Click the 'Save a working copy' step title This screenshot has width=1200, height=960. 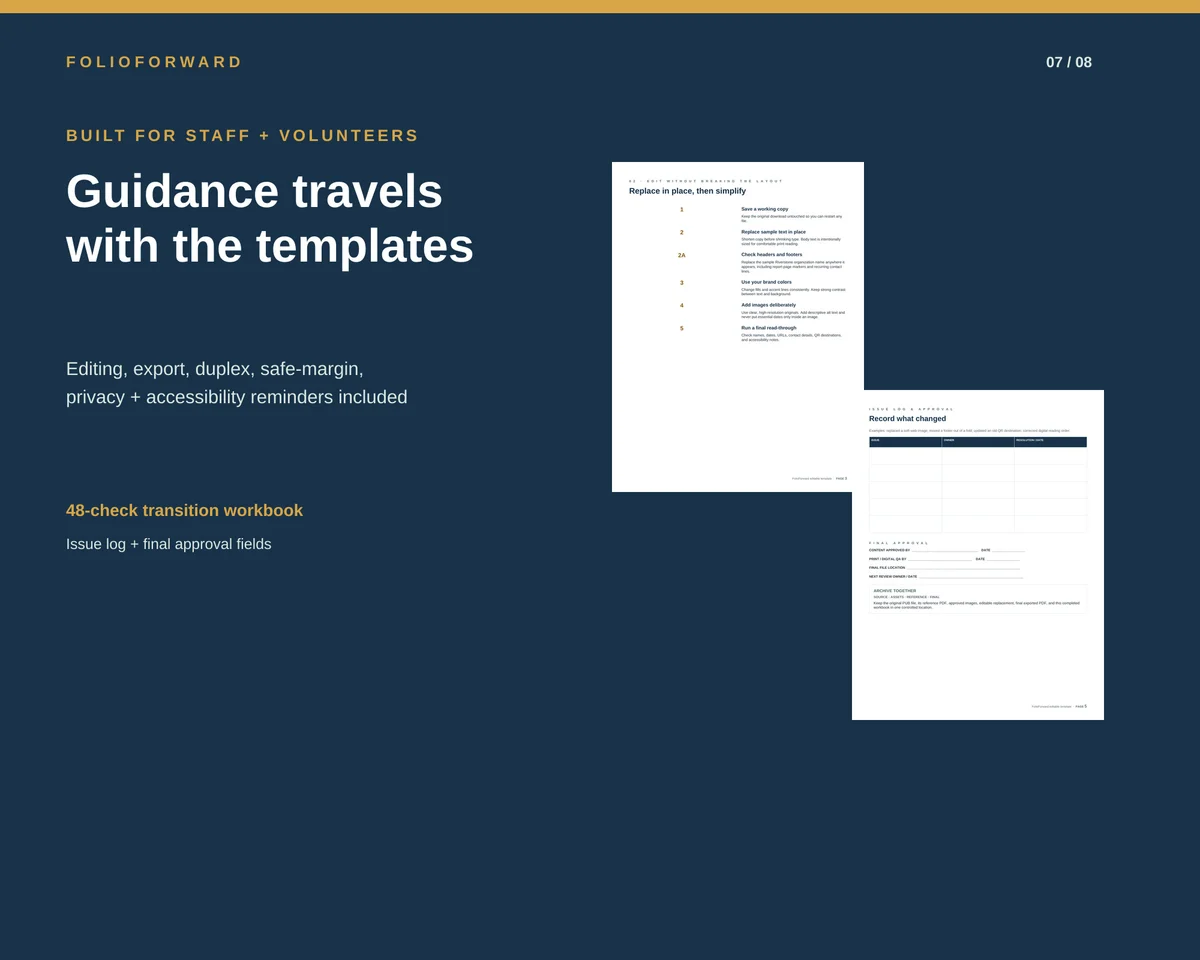pos(765,209)
